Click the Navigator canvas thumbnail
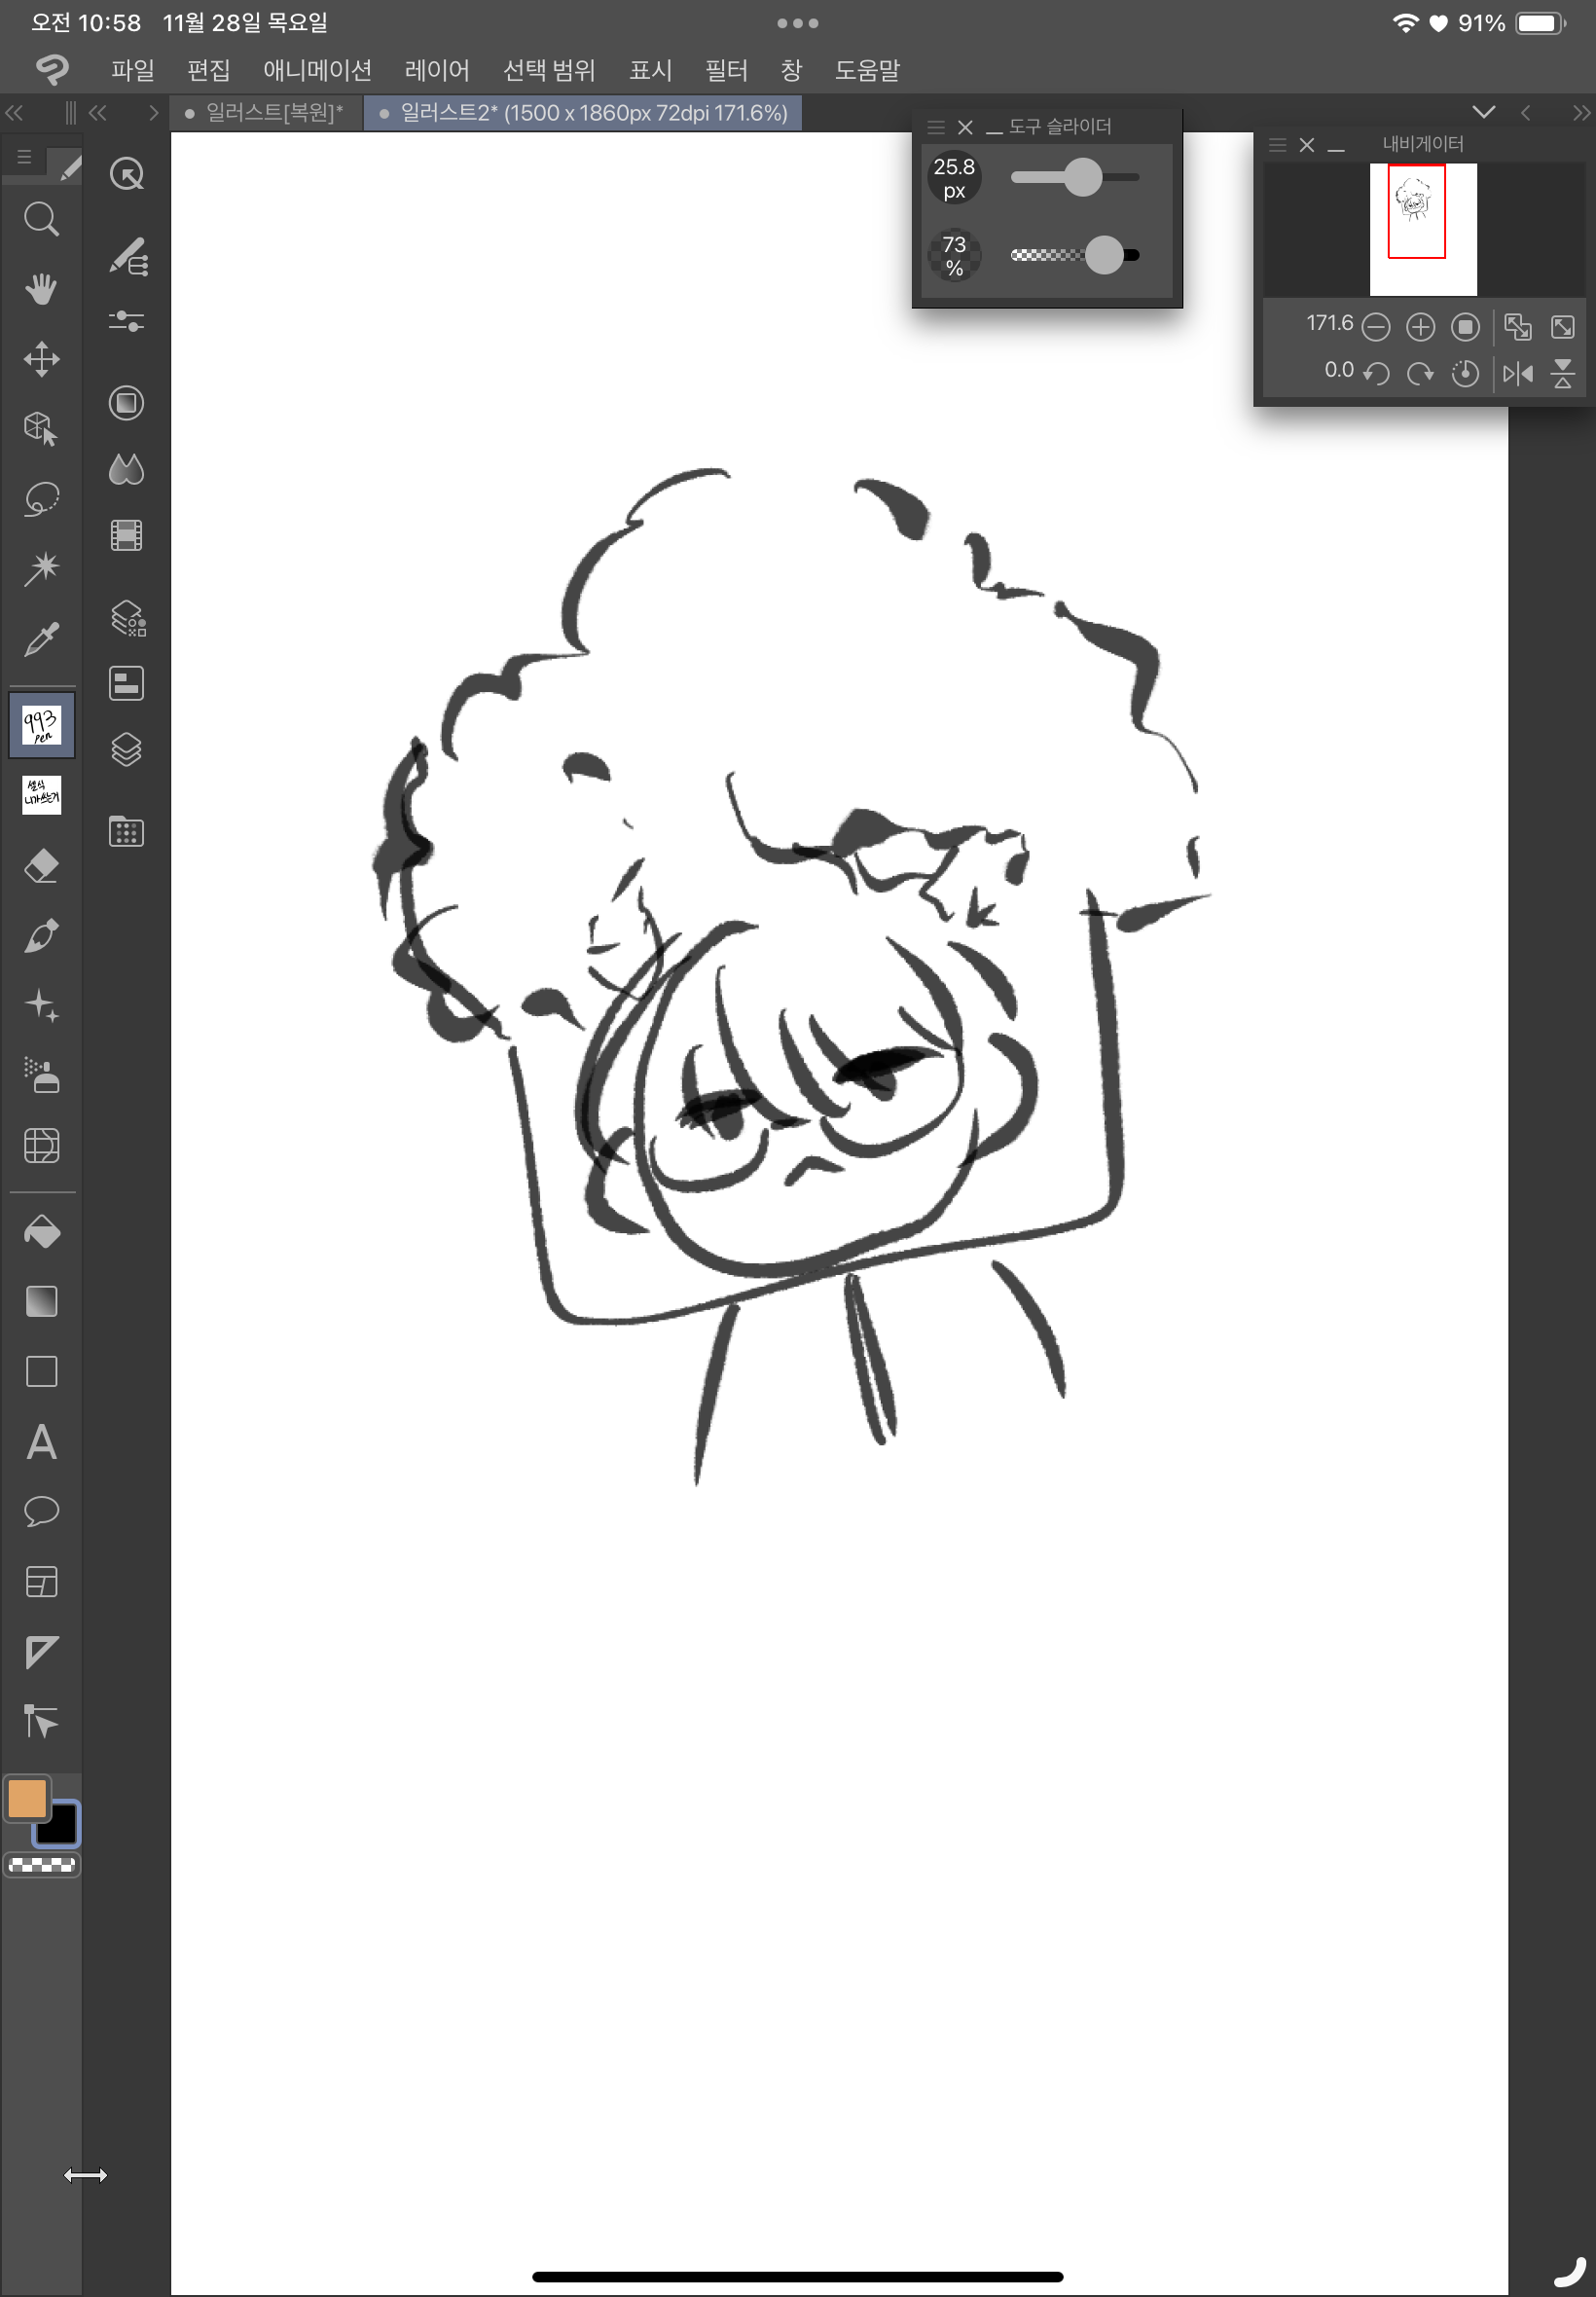Screen dimensions: 1596x2297 (x=1423, y=229)
